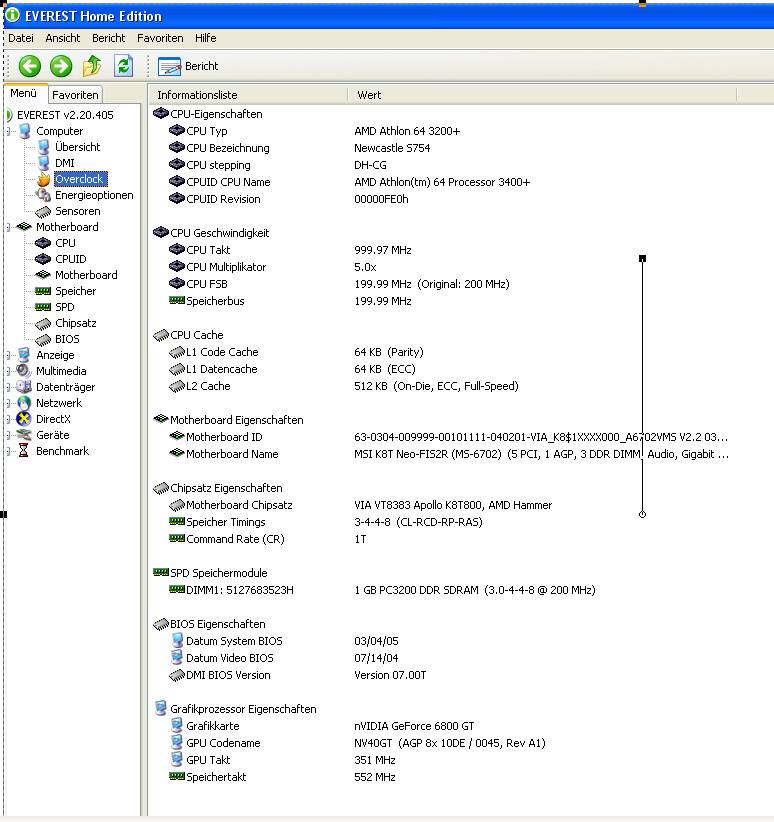Click the Overclock flame icon in the tree
Viewport: 774px width, 822px height.
coord(44,179)
